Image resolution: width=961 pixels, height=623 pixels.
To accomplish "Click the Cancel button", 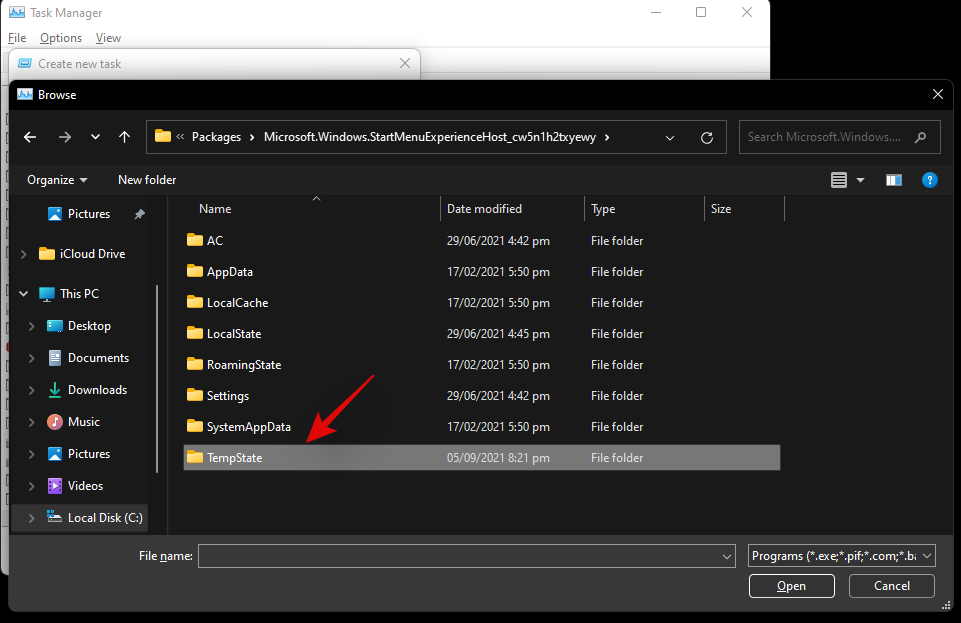I will (891, 586).
